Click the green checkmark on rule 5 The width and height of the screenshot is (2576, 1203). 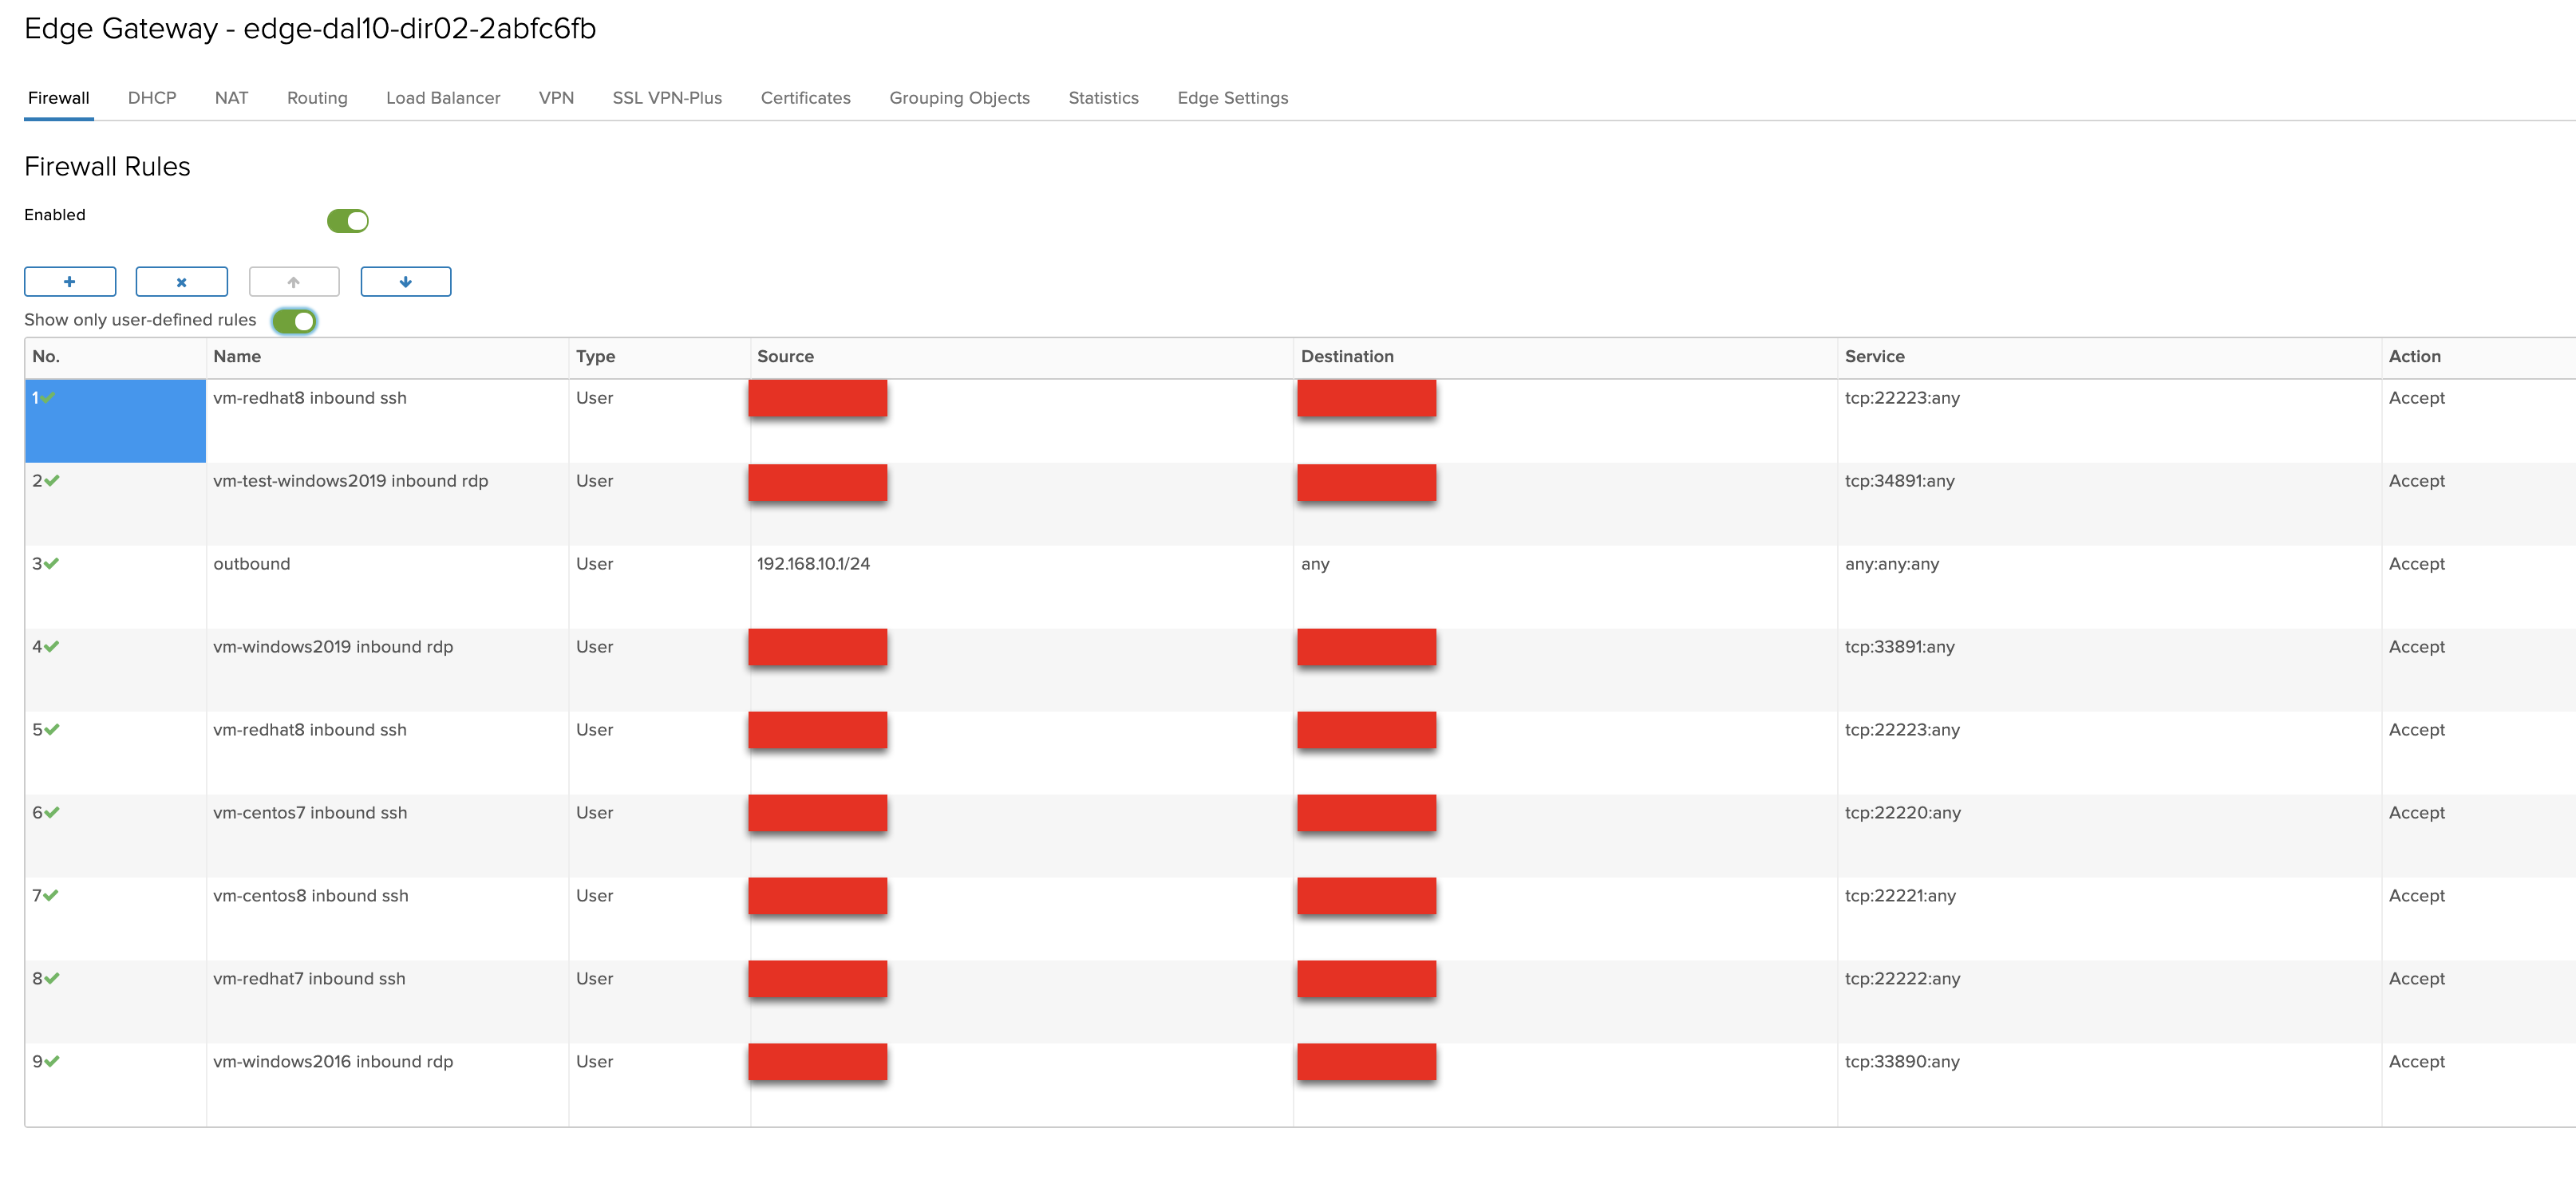[52, 730]
